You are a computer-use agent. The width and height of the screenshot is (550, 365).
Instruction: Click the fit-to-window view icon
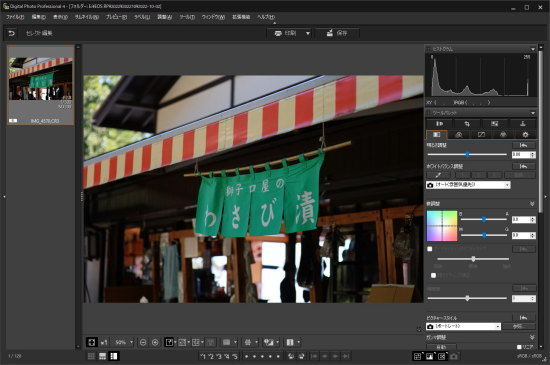click(92, 342)
